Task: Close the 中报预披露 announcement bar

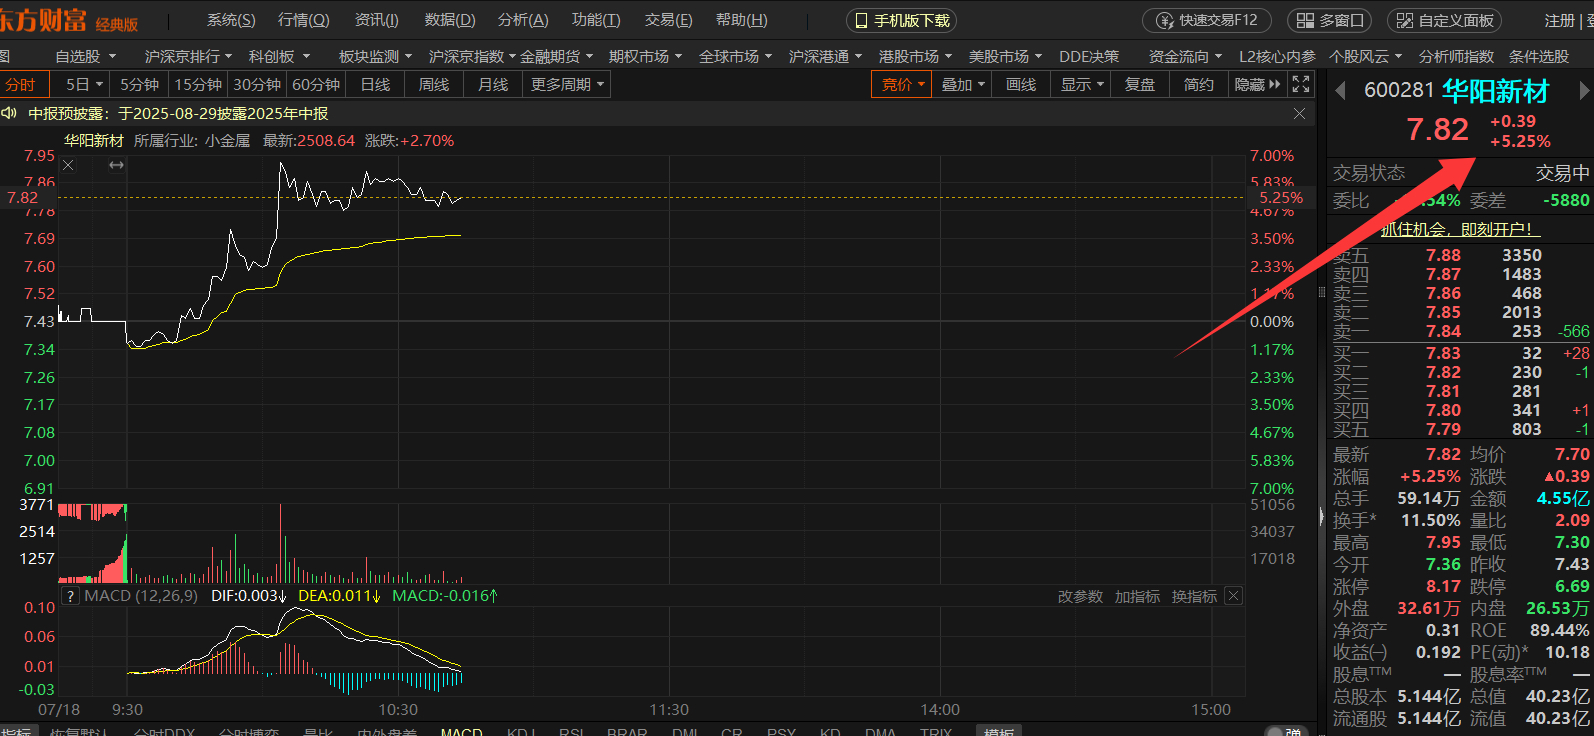Action: (x=1299, y=114)
